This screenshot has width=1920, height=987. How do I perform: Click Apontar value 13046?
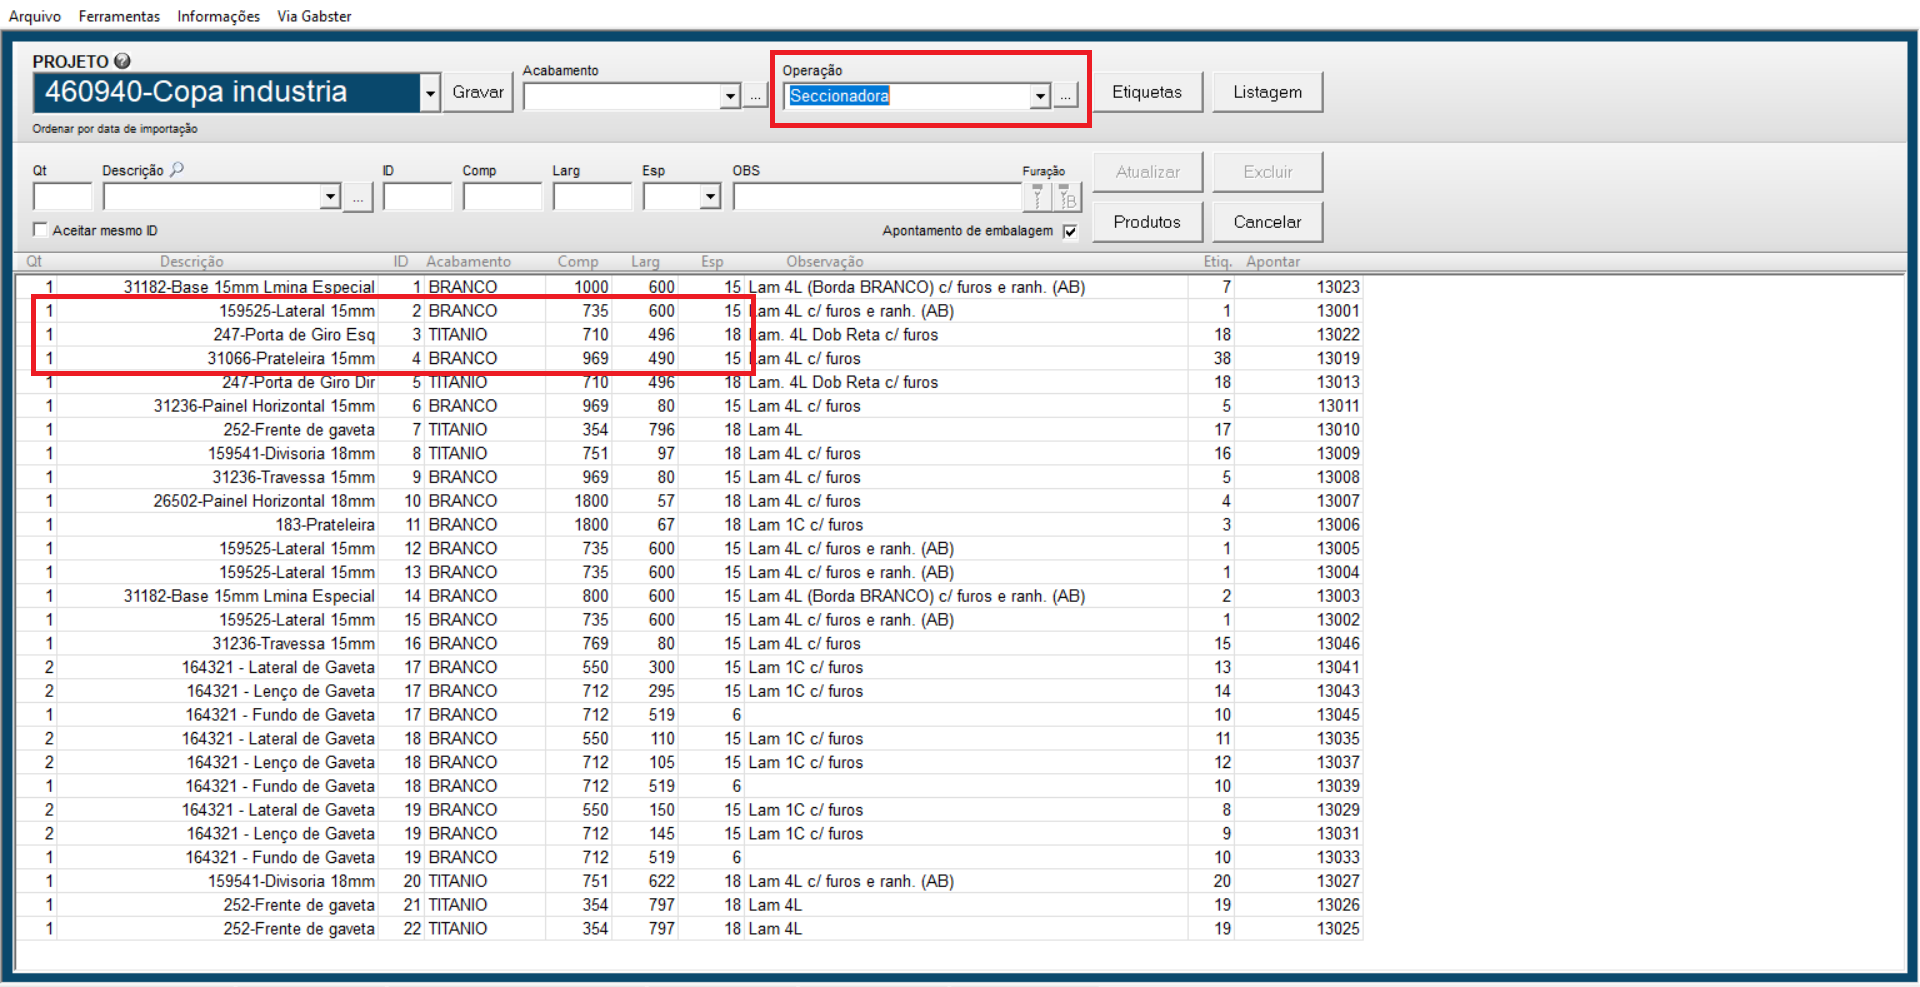(1337, 644)
